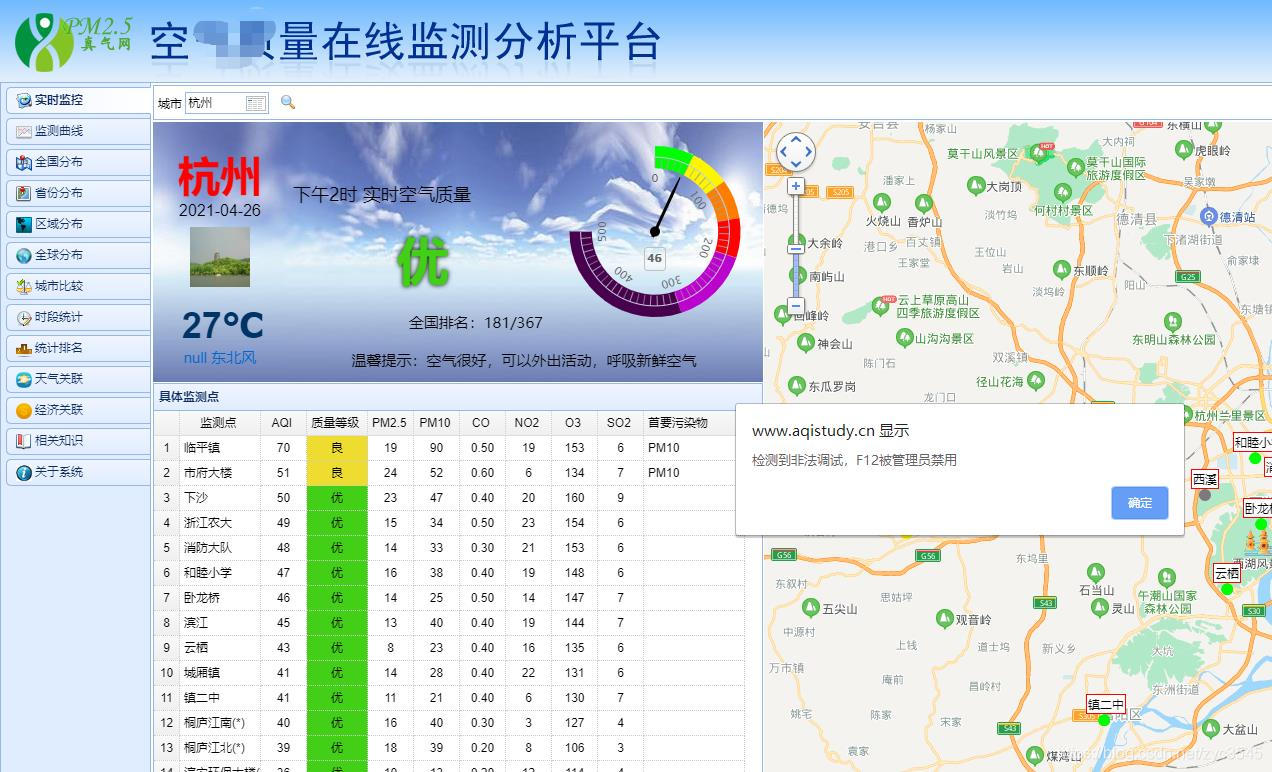Select the 滨江 station row
Screen dimensions: 1272x772
point(450,623)
